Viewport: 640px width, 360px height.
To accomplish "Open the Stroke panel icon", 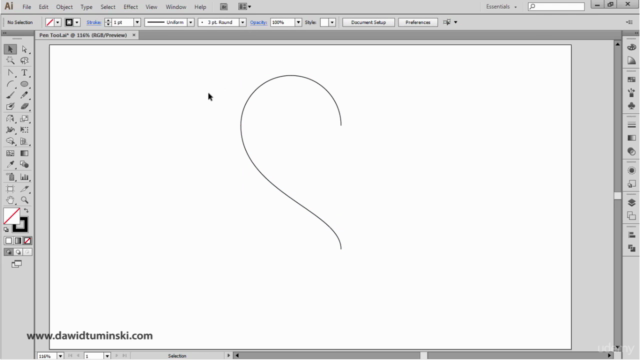I will point(631,125).
